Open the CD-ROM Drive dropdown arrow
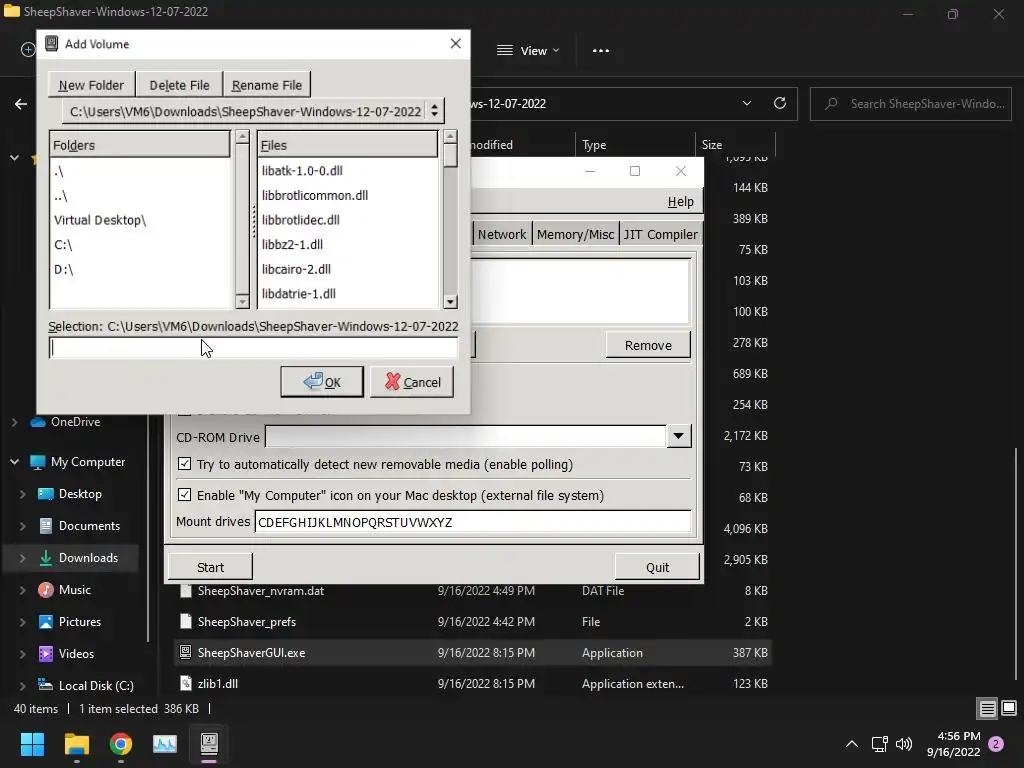1024x768 pixels. pos(679,436)
